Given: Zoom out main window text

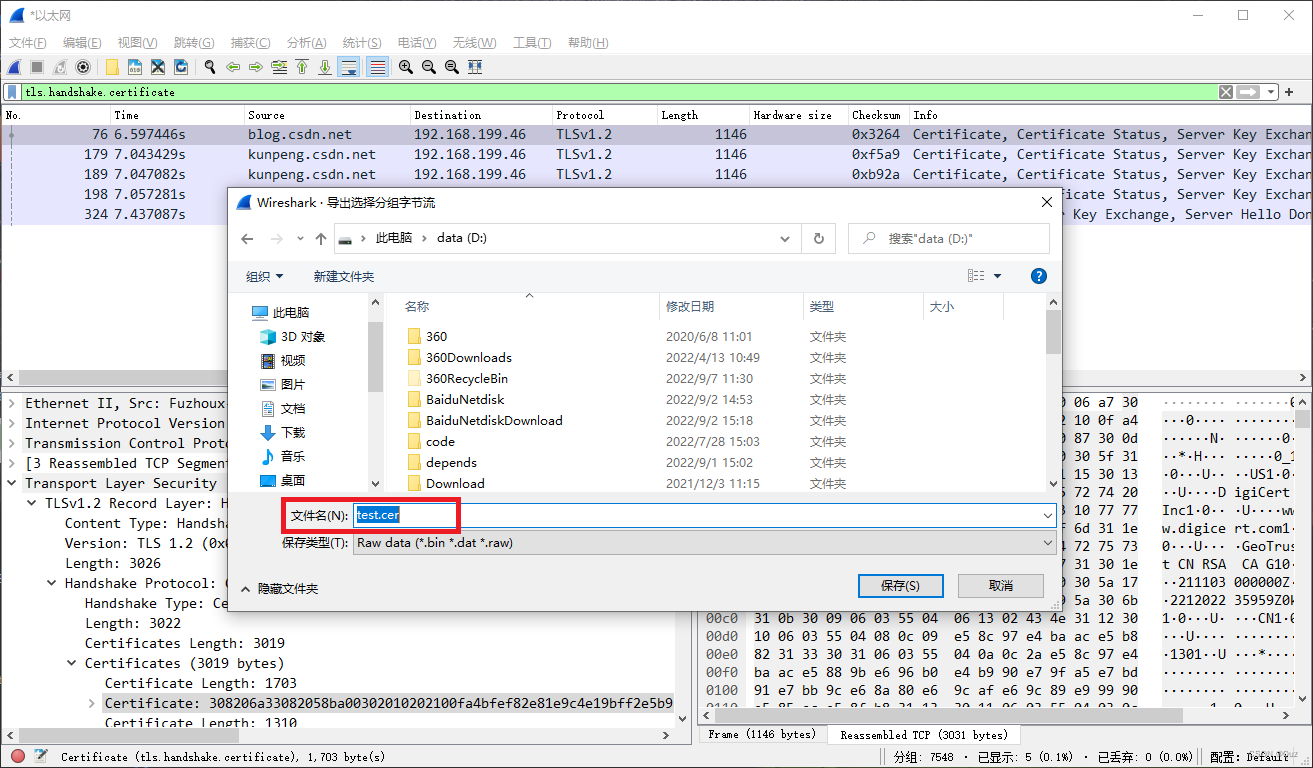Looking at the screenshot, I should [x=429, y=67].
